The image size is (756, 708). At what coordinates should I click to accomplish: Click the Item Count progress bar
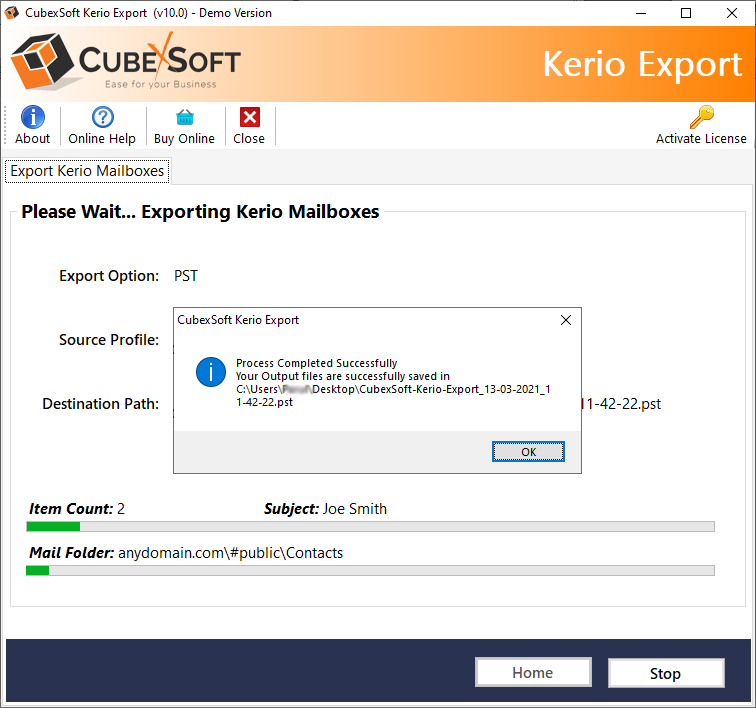pos(370,527)
